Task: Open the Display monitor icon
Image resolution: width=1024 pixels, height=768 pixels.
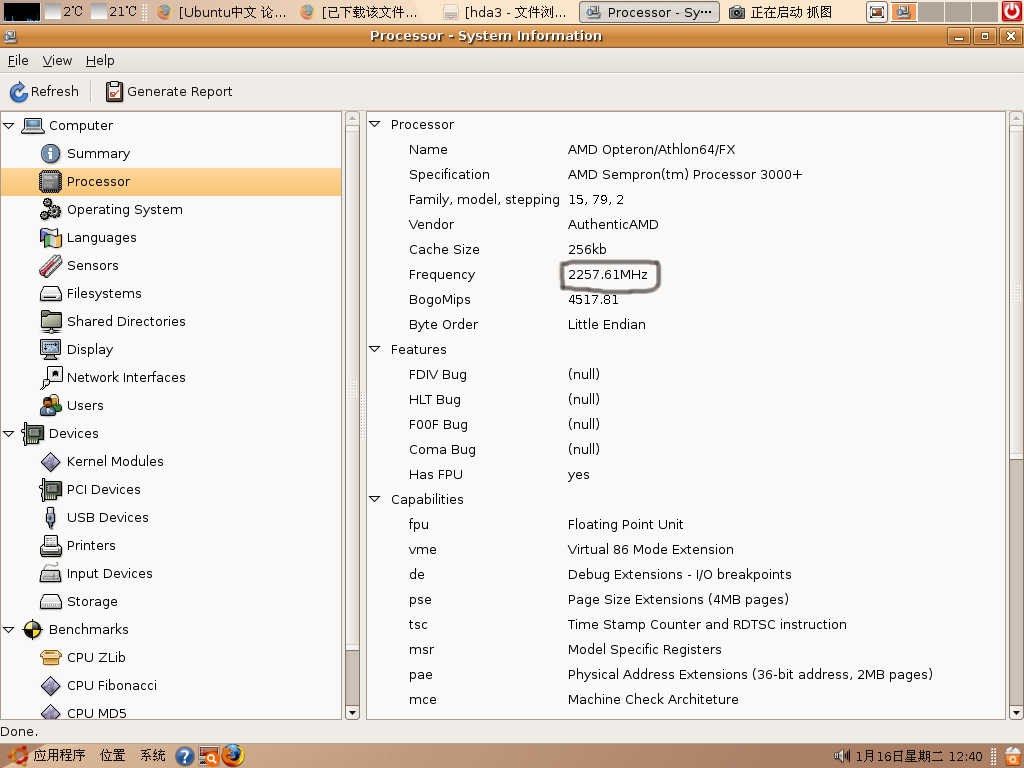Action: 50,349
